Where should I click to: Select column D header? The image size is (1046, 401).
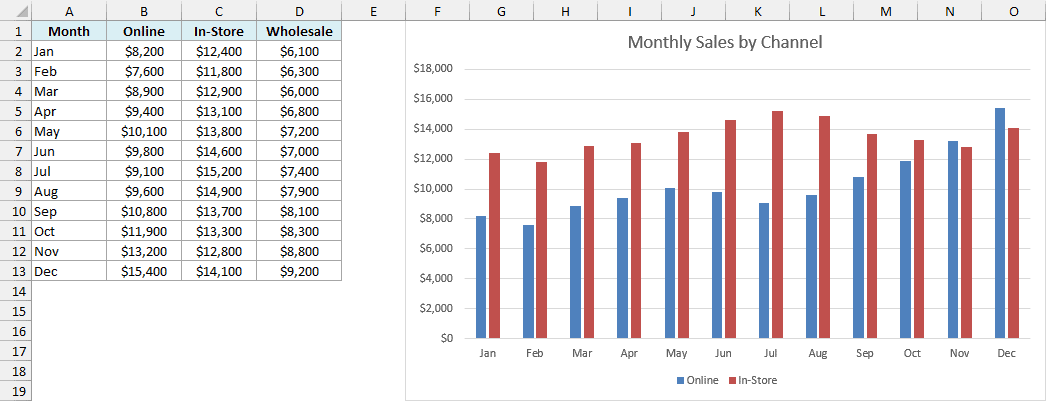click(x=300, y=11)
